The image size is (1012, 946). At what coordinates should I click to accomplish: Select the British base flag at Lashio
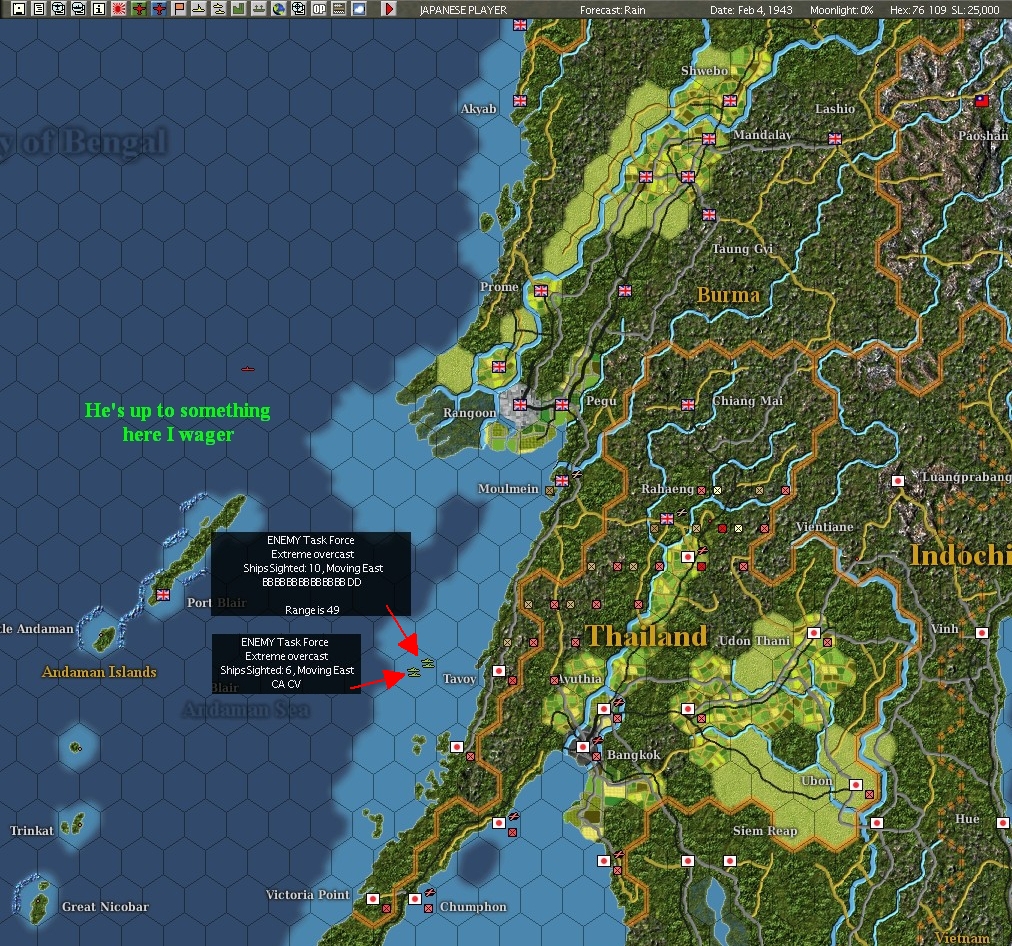(x=835, y=139)
